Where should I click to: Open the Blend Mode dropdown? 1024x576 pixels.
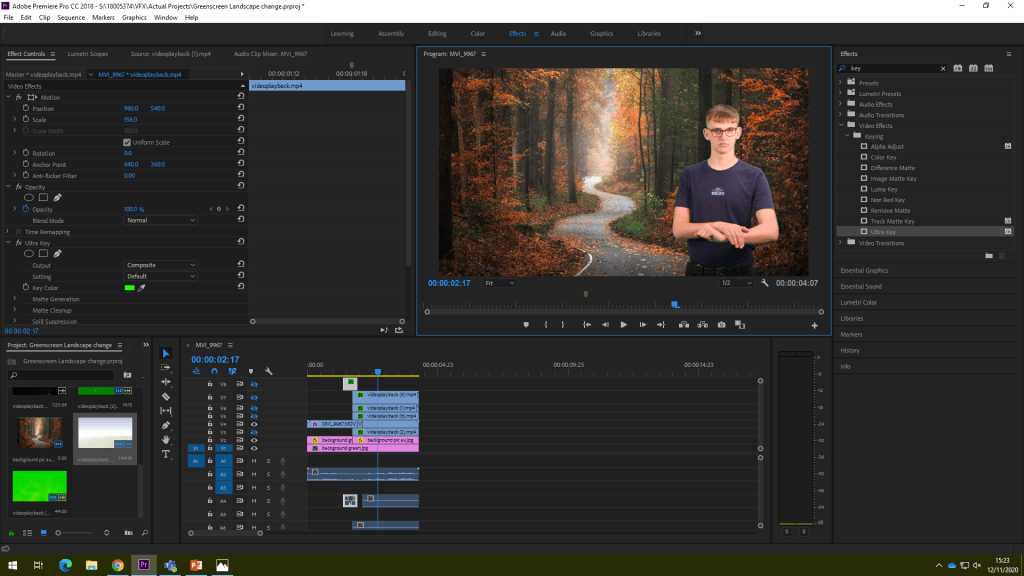pyautogui.click(x=161, y=220)
